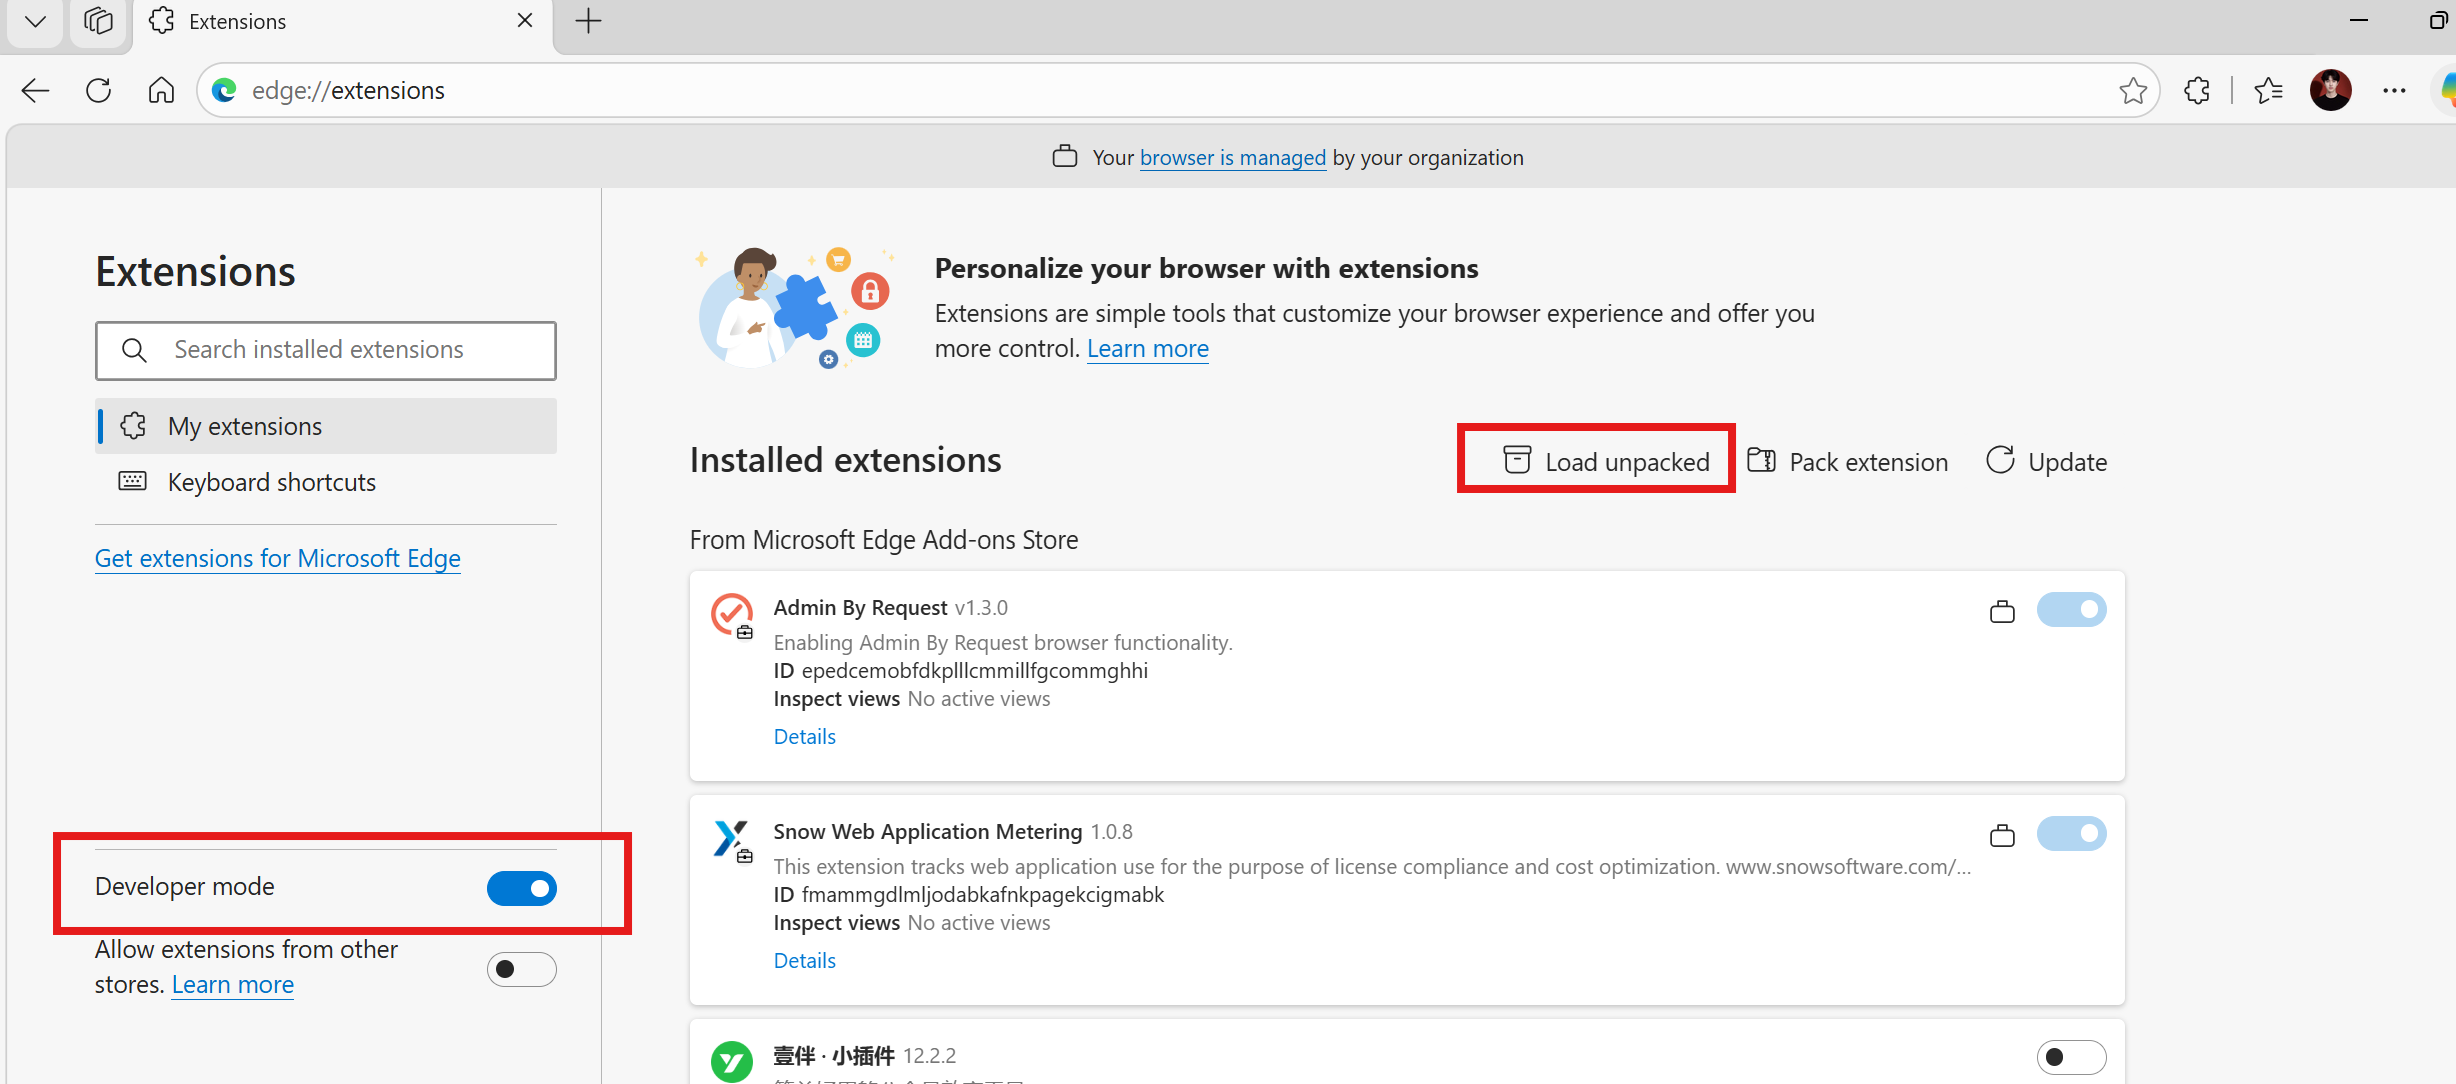Open Get extensions for Microsoft Edge link
The image size is (2456, 1084).
pos(278,558)
